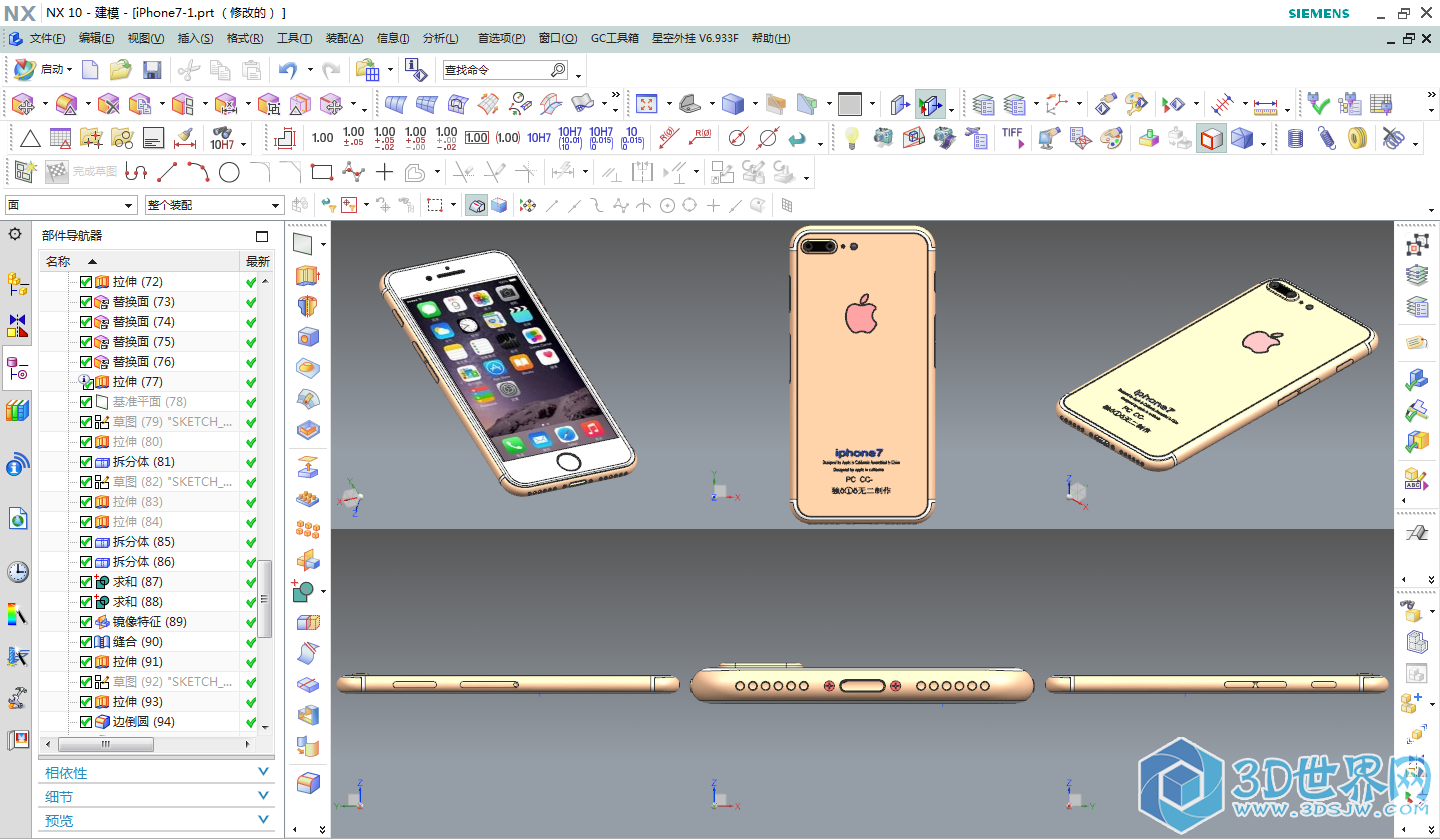Image resolution: width=1440 pixels, height=840 pixels.
Task: Select the Point plus sketch tool
Action: tap(384, 172)
